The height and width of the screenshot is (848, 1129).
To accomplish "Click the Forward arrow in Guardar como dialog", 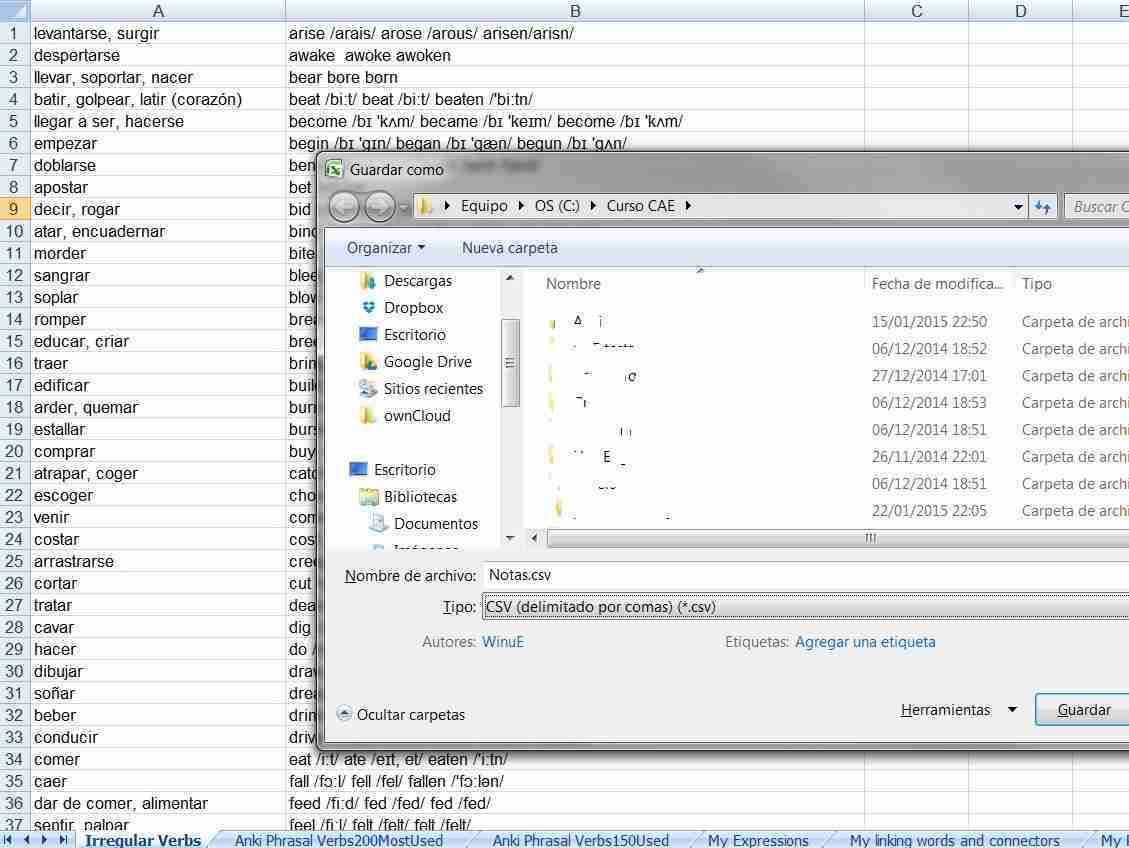I will point(379,207).
